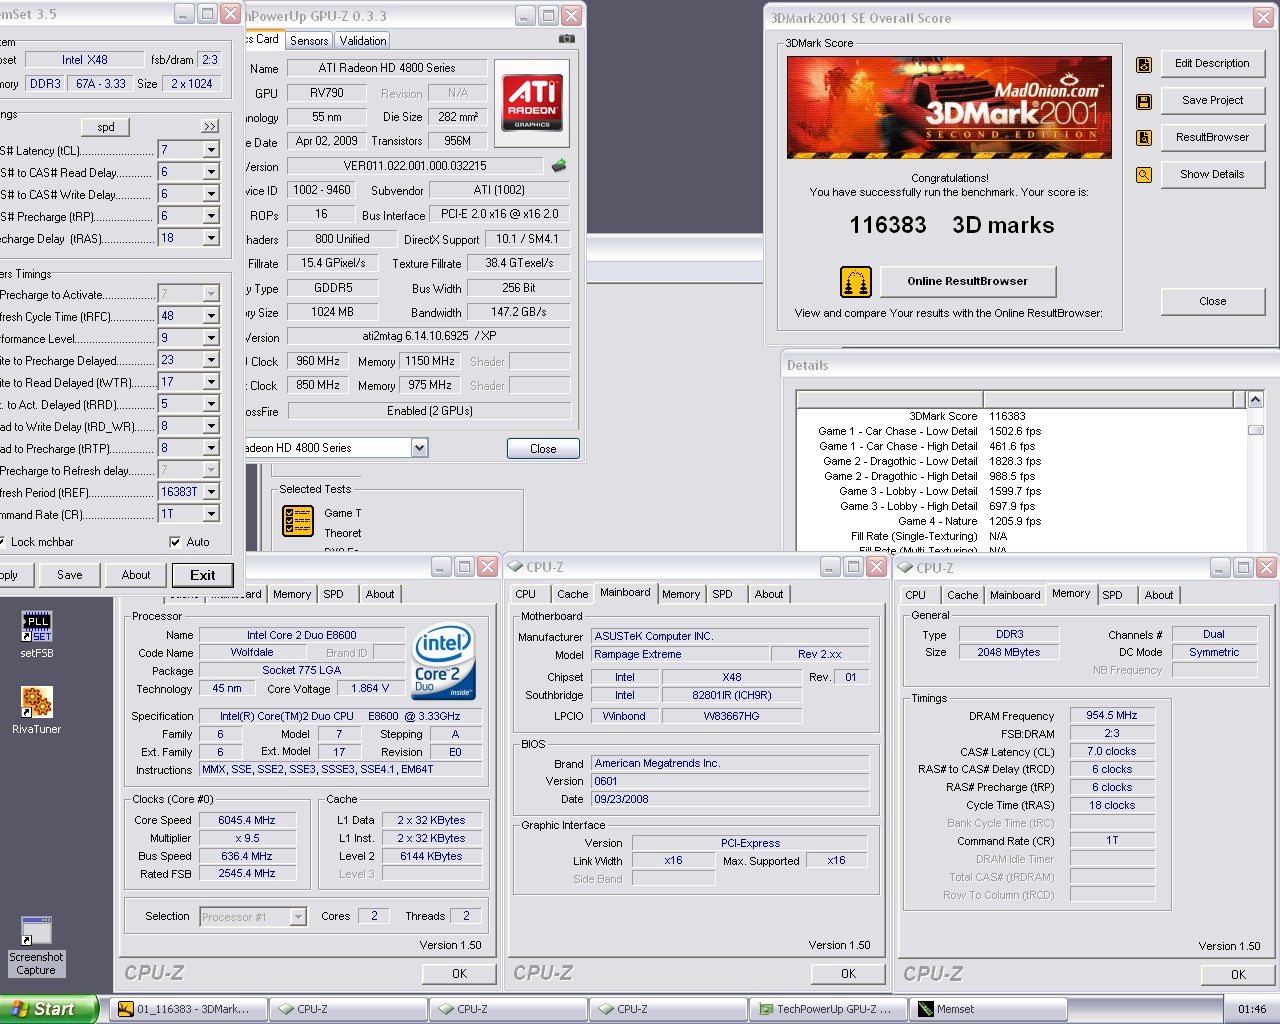Screen dimensions: 1280x1024
Task: Click the Edit Description button
Action: tap(1212, 64)
